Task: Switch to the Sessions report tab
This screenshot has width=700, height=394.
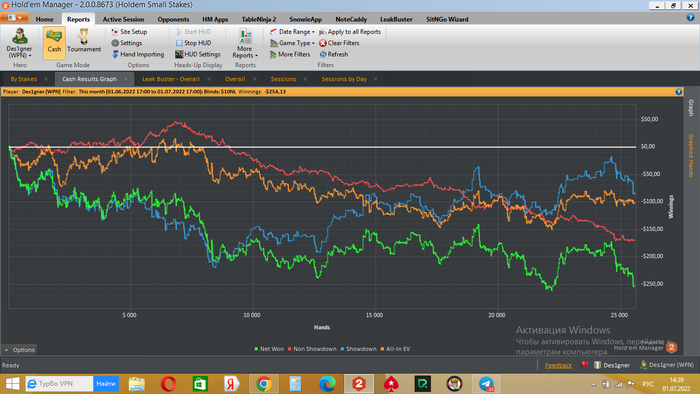Action: pos(283,79)
